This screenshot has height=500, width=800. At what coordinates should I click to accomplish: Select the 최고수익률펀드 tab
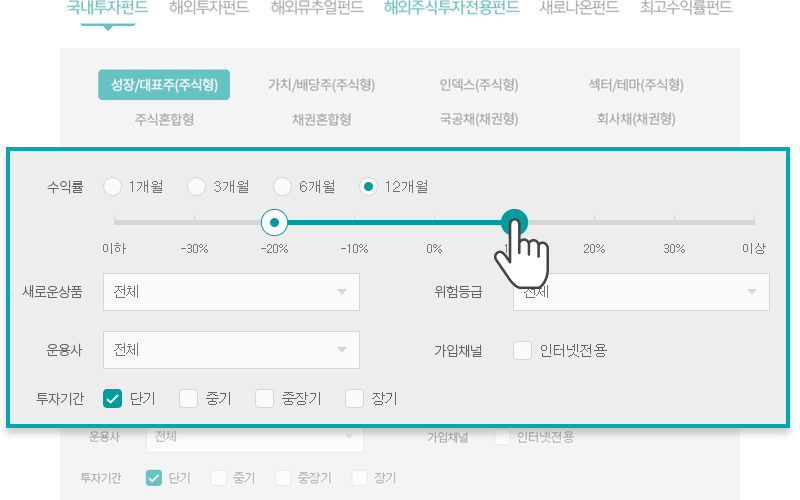pos(686,9)
